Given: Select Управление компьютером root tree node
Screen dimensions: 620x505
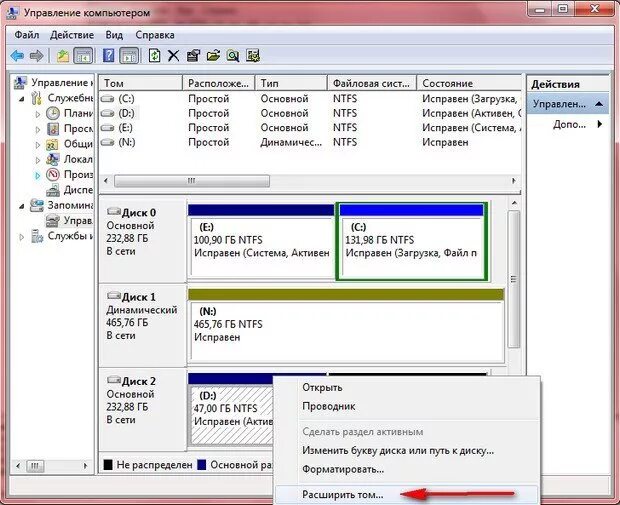Looking at the screenshot, I should point(54,83).
